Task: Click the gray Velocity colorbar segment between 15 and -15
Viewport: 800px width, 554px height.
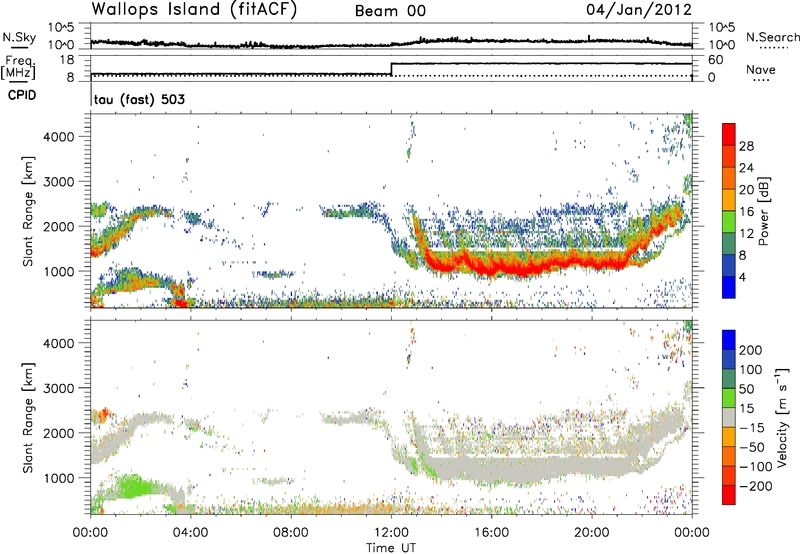Action: (x=729, y=417)
